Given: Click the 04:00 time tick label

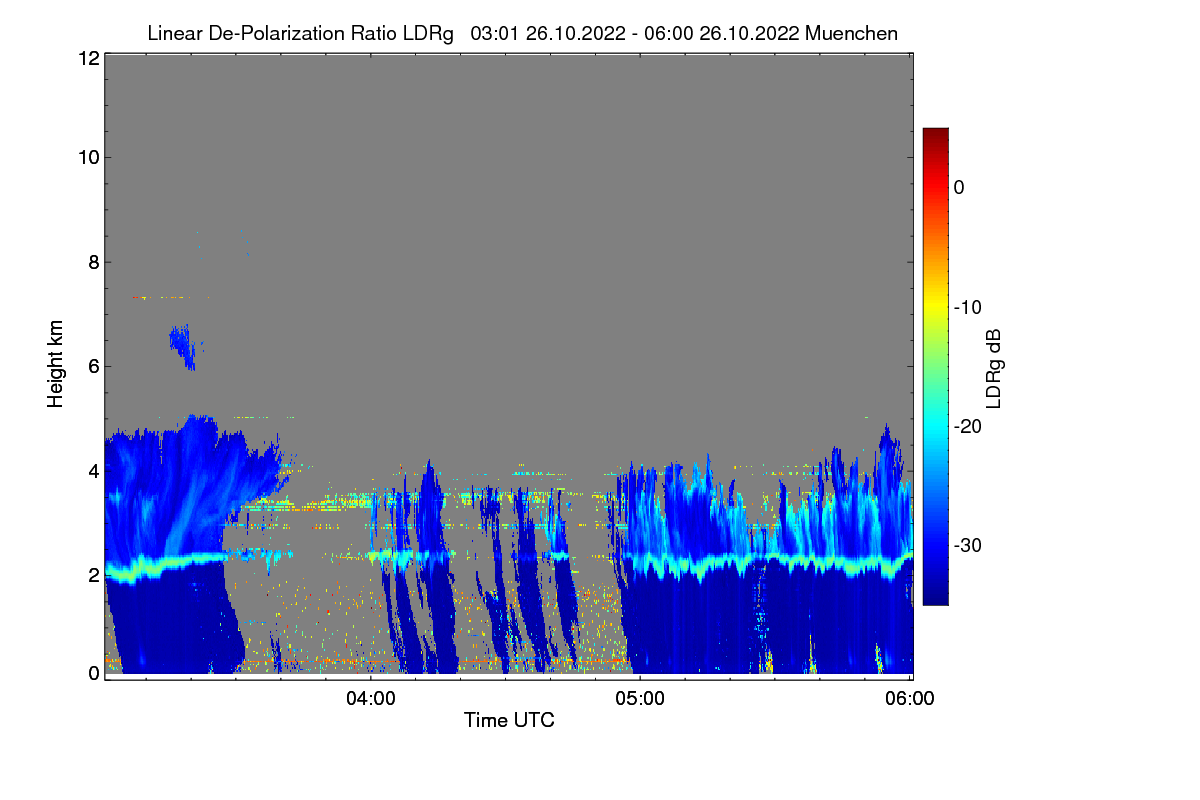Looking at the screenshot, I should (x=371, y=699).
